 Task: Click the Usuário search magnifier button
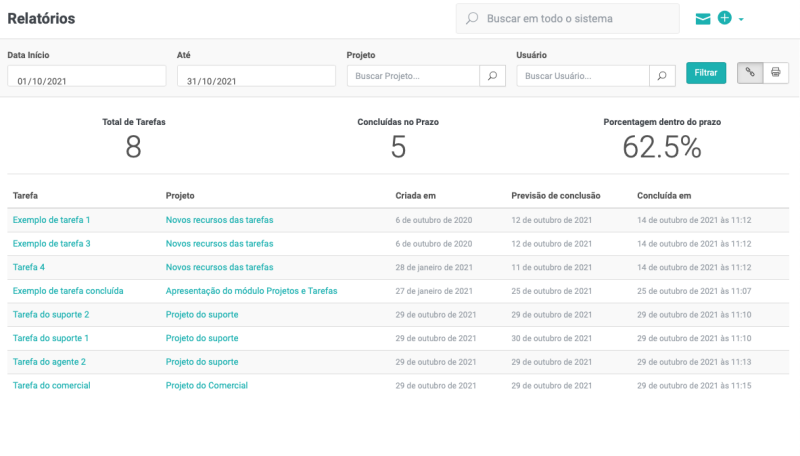click(x=662, y=76)
